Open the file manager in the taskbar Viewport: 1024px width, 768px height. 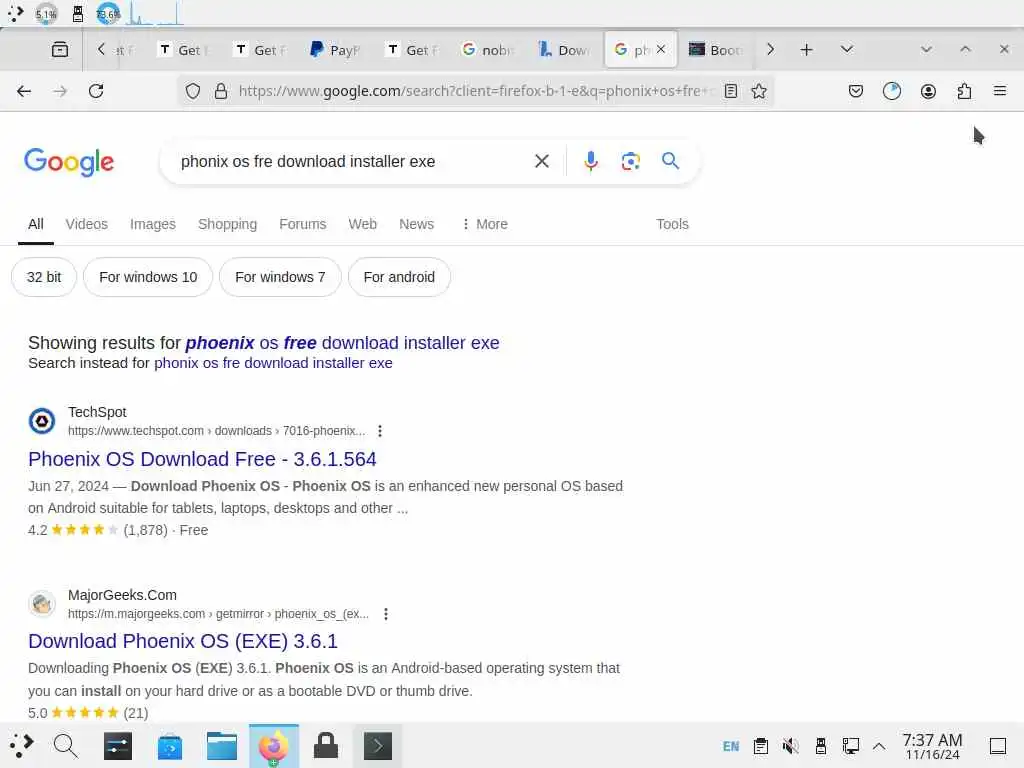tap(221, 746)
